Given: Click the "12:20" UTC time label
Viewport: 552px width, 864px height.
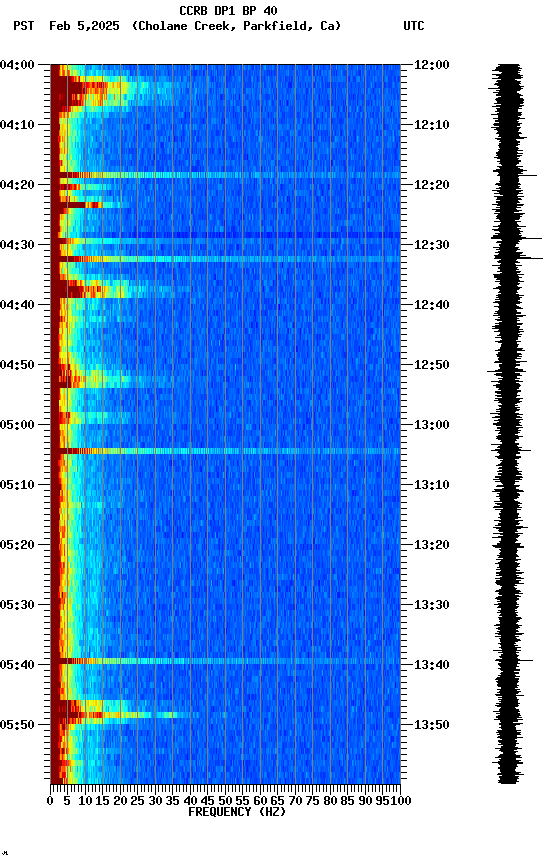Looking at the screenshot, I should (432, 185).
